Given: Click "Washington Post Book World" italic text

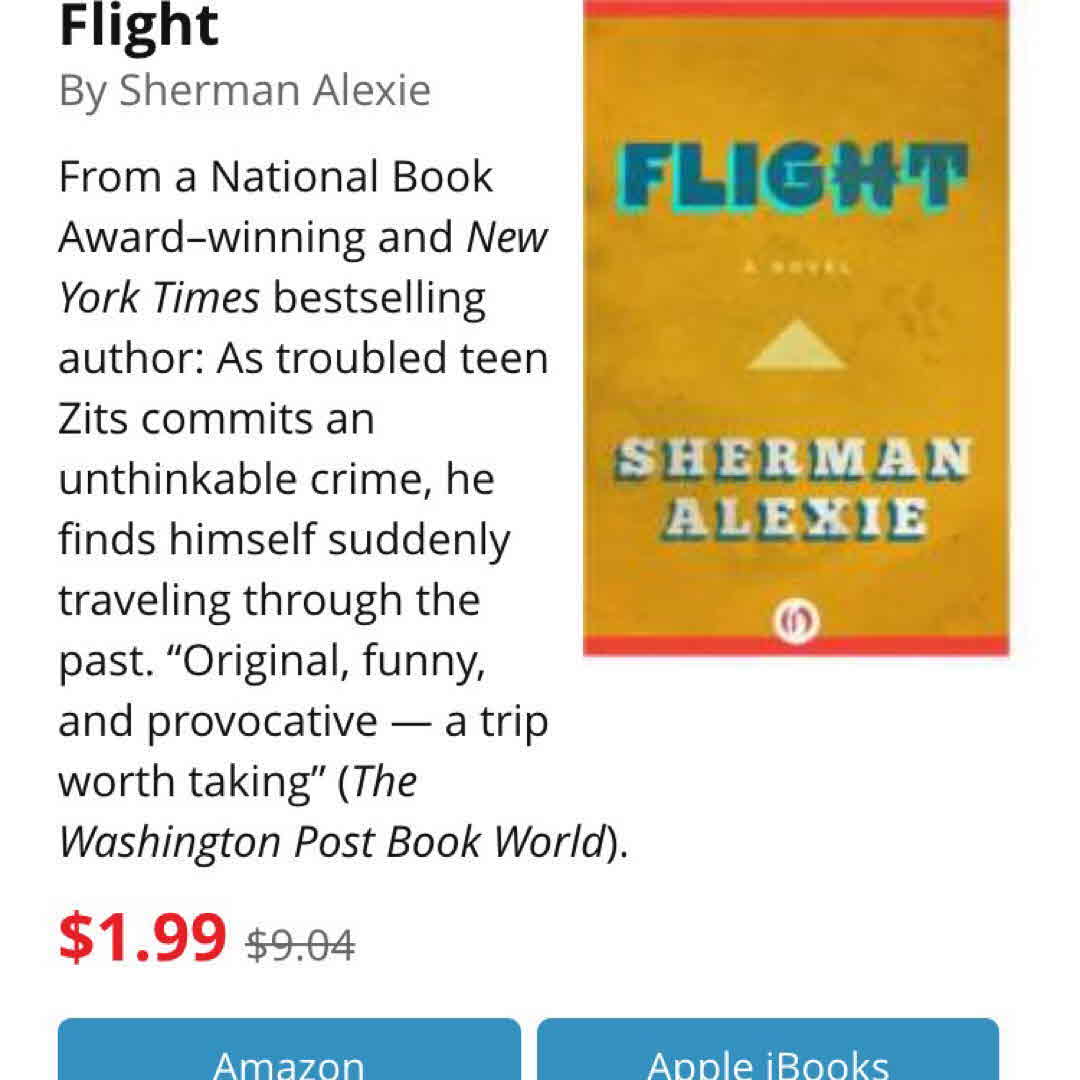Looking at the screenshot, I should [332, 841].
